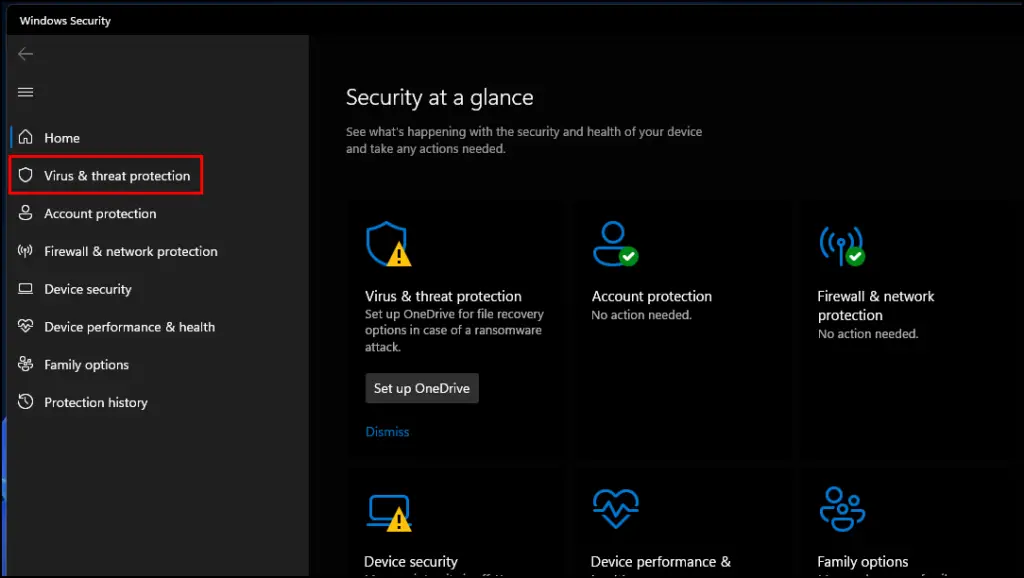The height and width of the screenshot is (578, 1024).
Task: Click the 'Security at a glance' heading
Action: 440,97
